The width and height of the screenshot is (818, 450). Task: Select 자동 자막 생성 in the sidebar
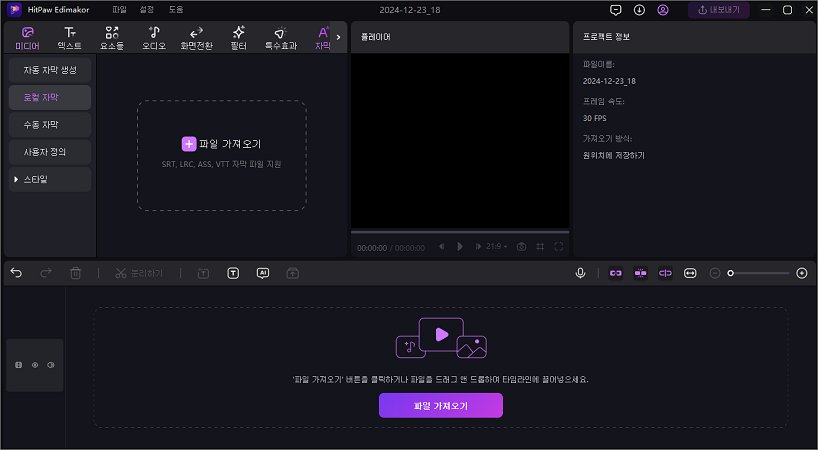[x=50, y=70]
